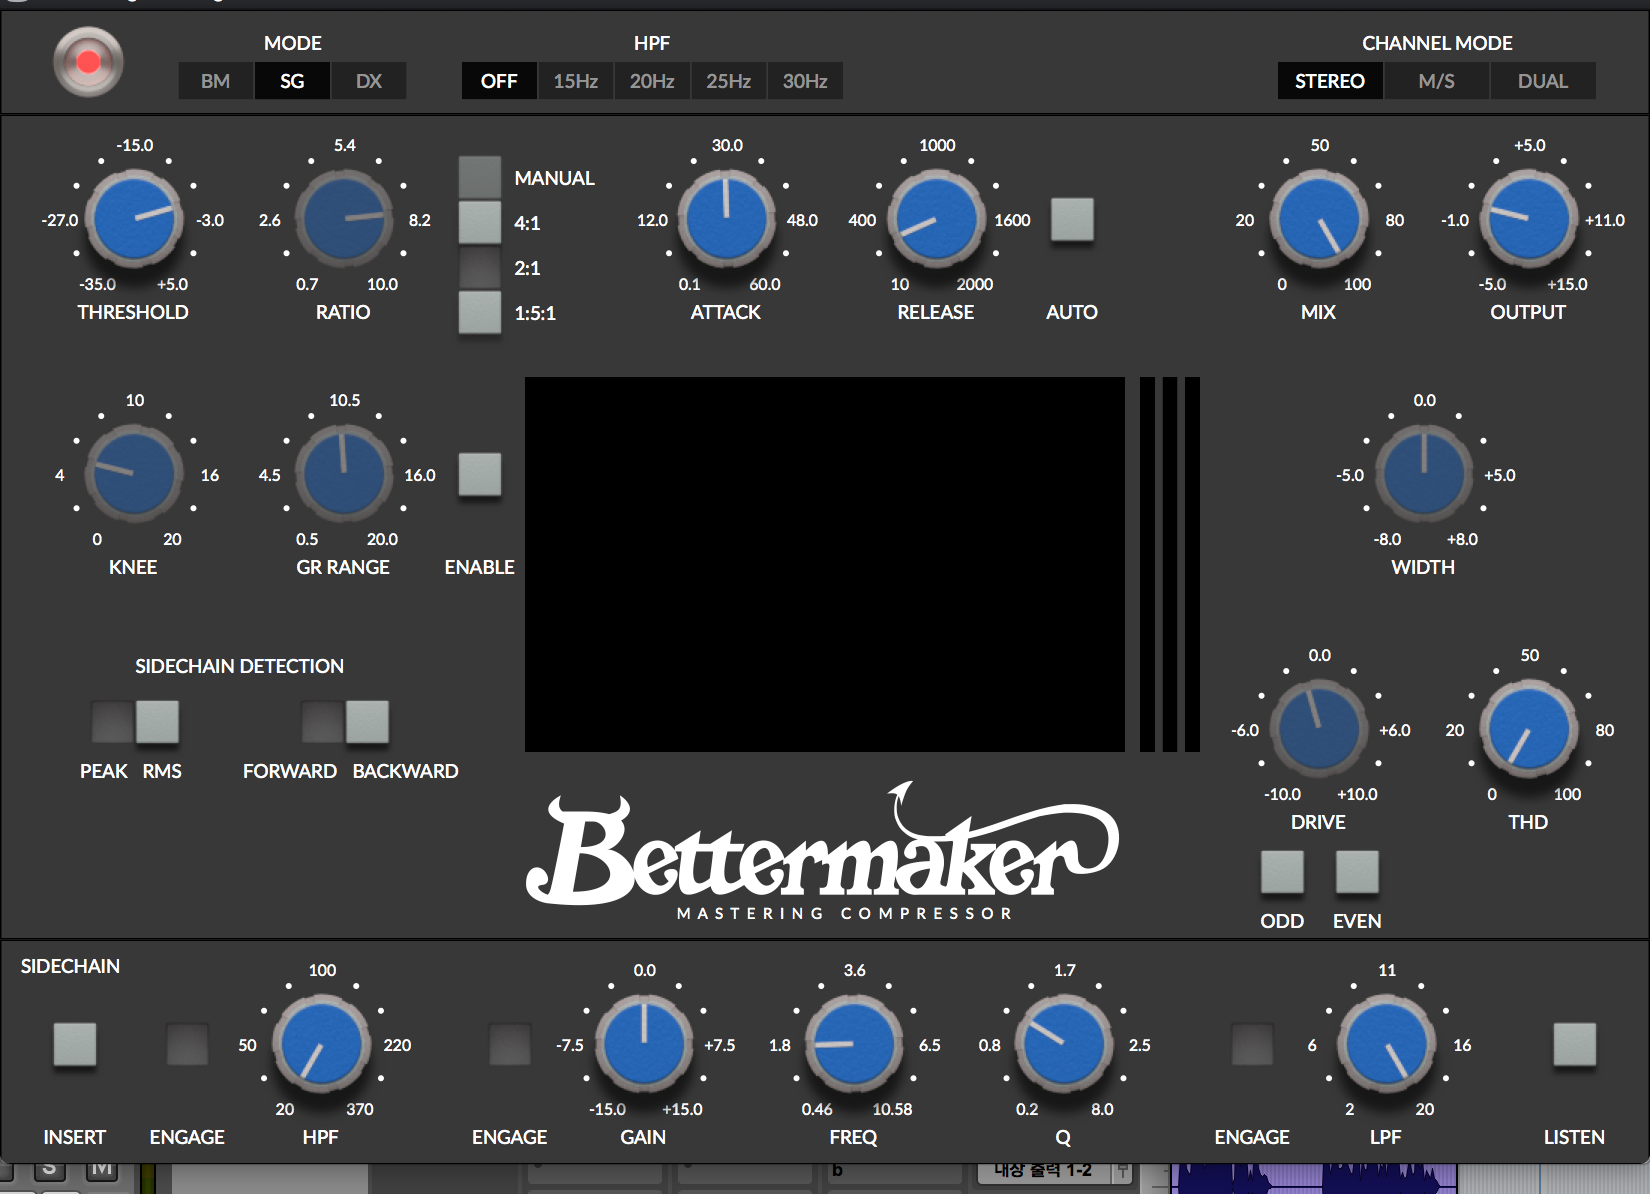Image resolution: width=1650 pixels, height=1194 pixels.
Task: Toggle sidechain LPF ENGAGE button
Action: click(x=1252, y=1044)
